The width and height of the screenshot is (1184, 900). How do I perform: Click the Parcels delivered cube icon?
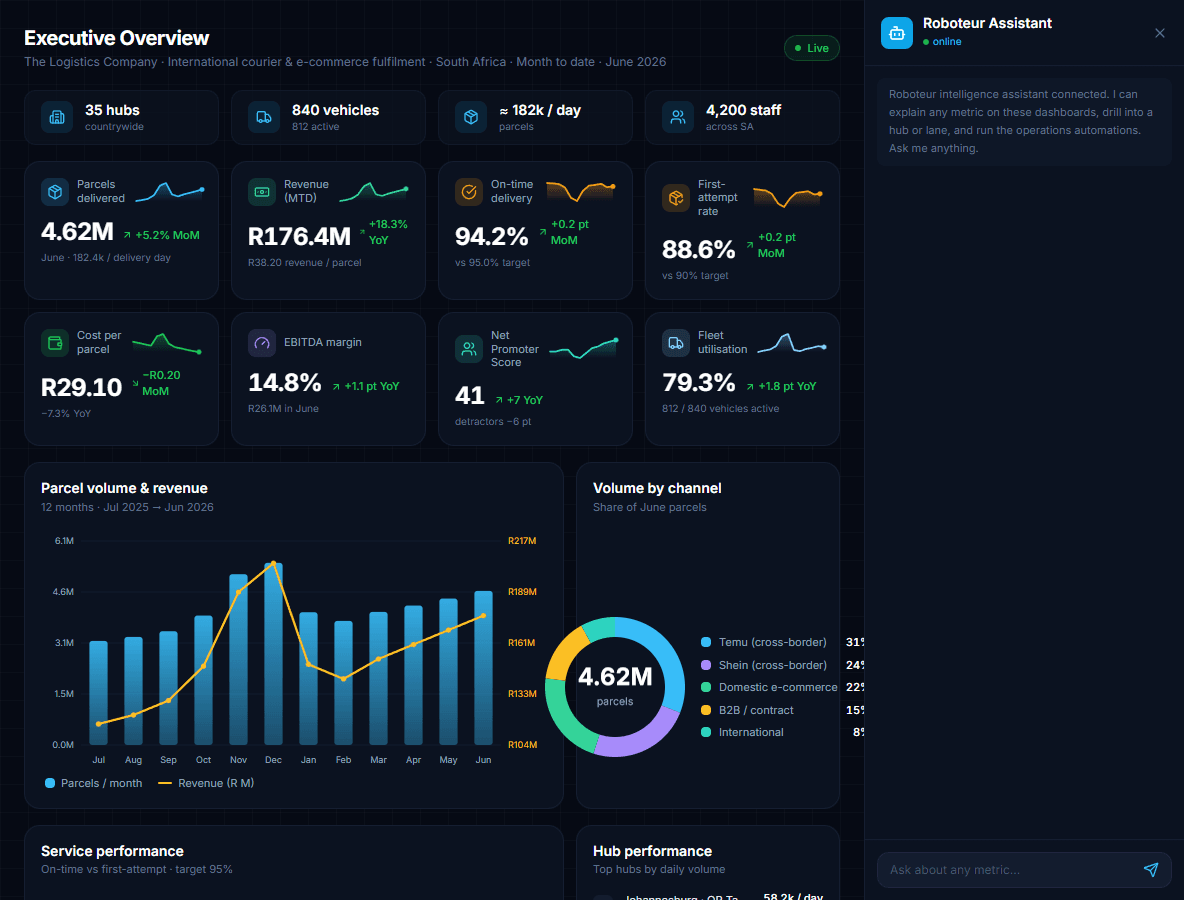point(55,192)
